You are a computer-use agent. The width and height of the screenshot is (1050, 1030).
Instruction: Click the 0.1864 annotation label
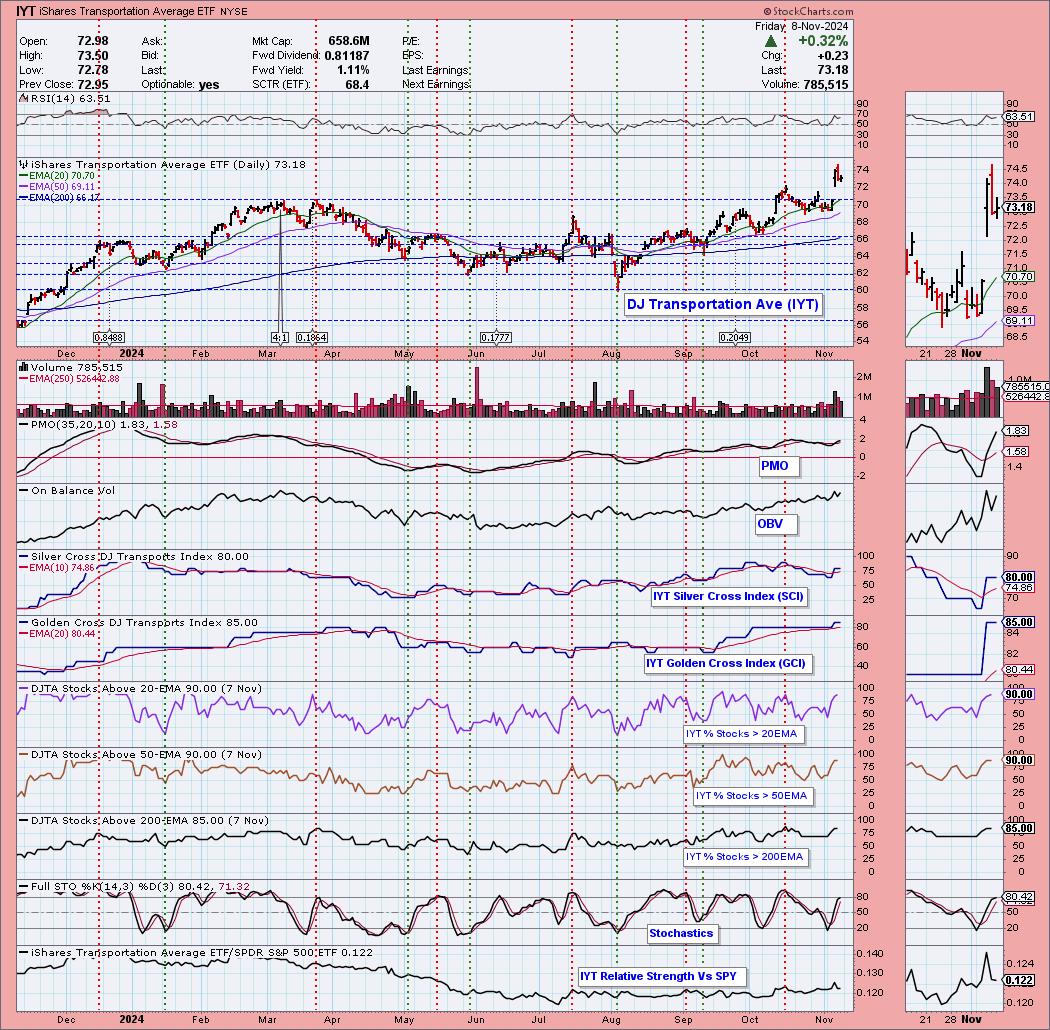pyautogui.click(x=311, y=337)
